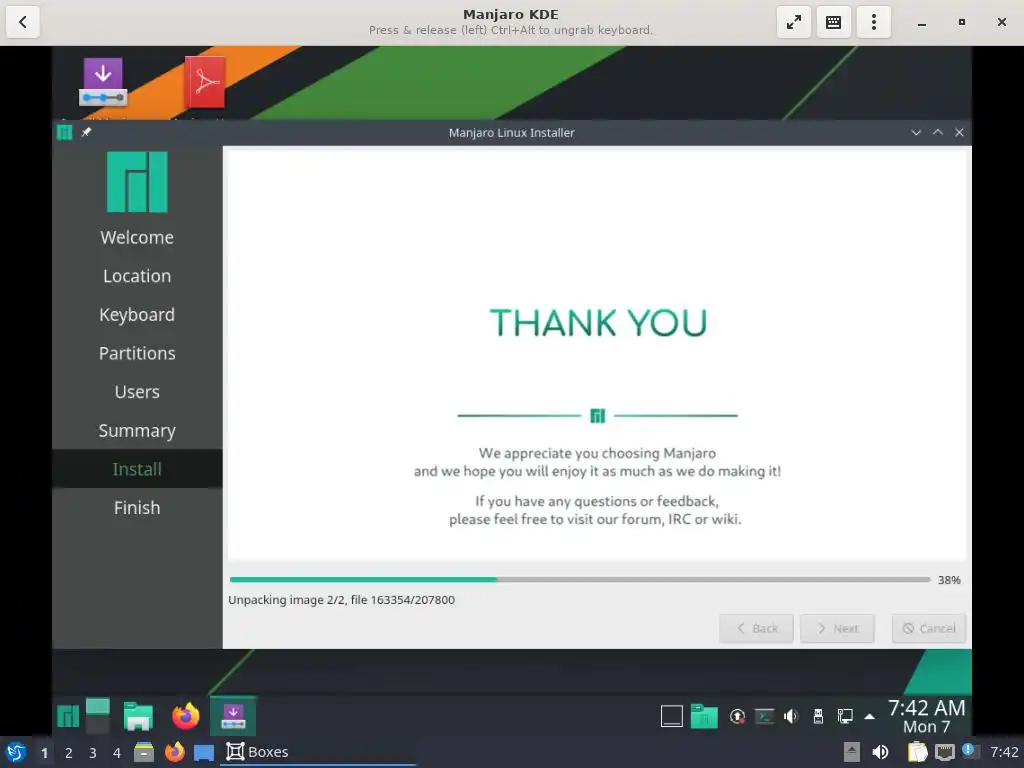Toggle fullscreen in Boxes header bar

pyautogui.click(x=793, y=22)
